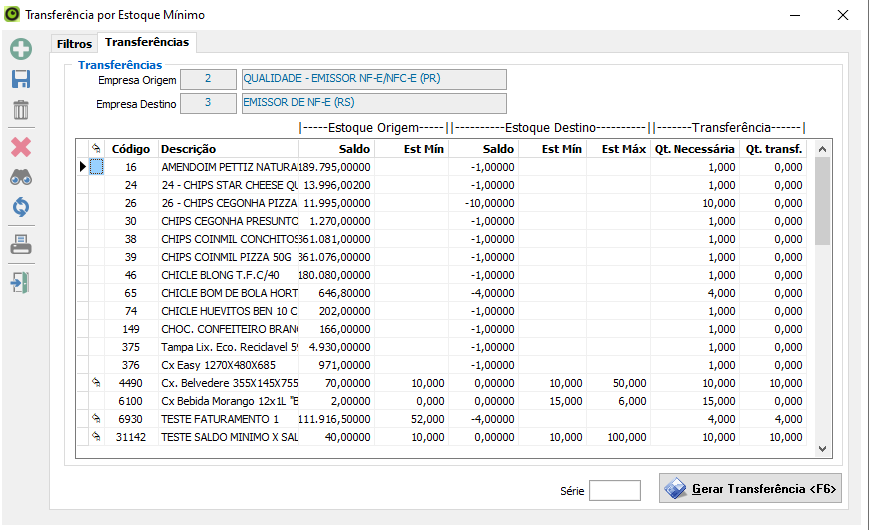Click the grid scrollbar up arrow
This screenshot has width=869, height=530.
tap(822, 149)
